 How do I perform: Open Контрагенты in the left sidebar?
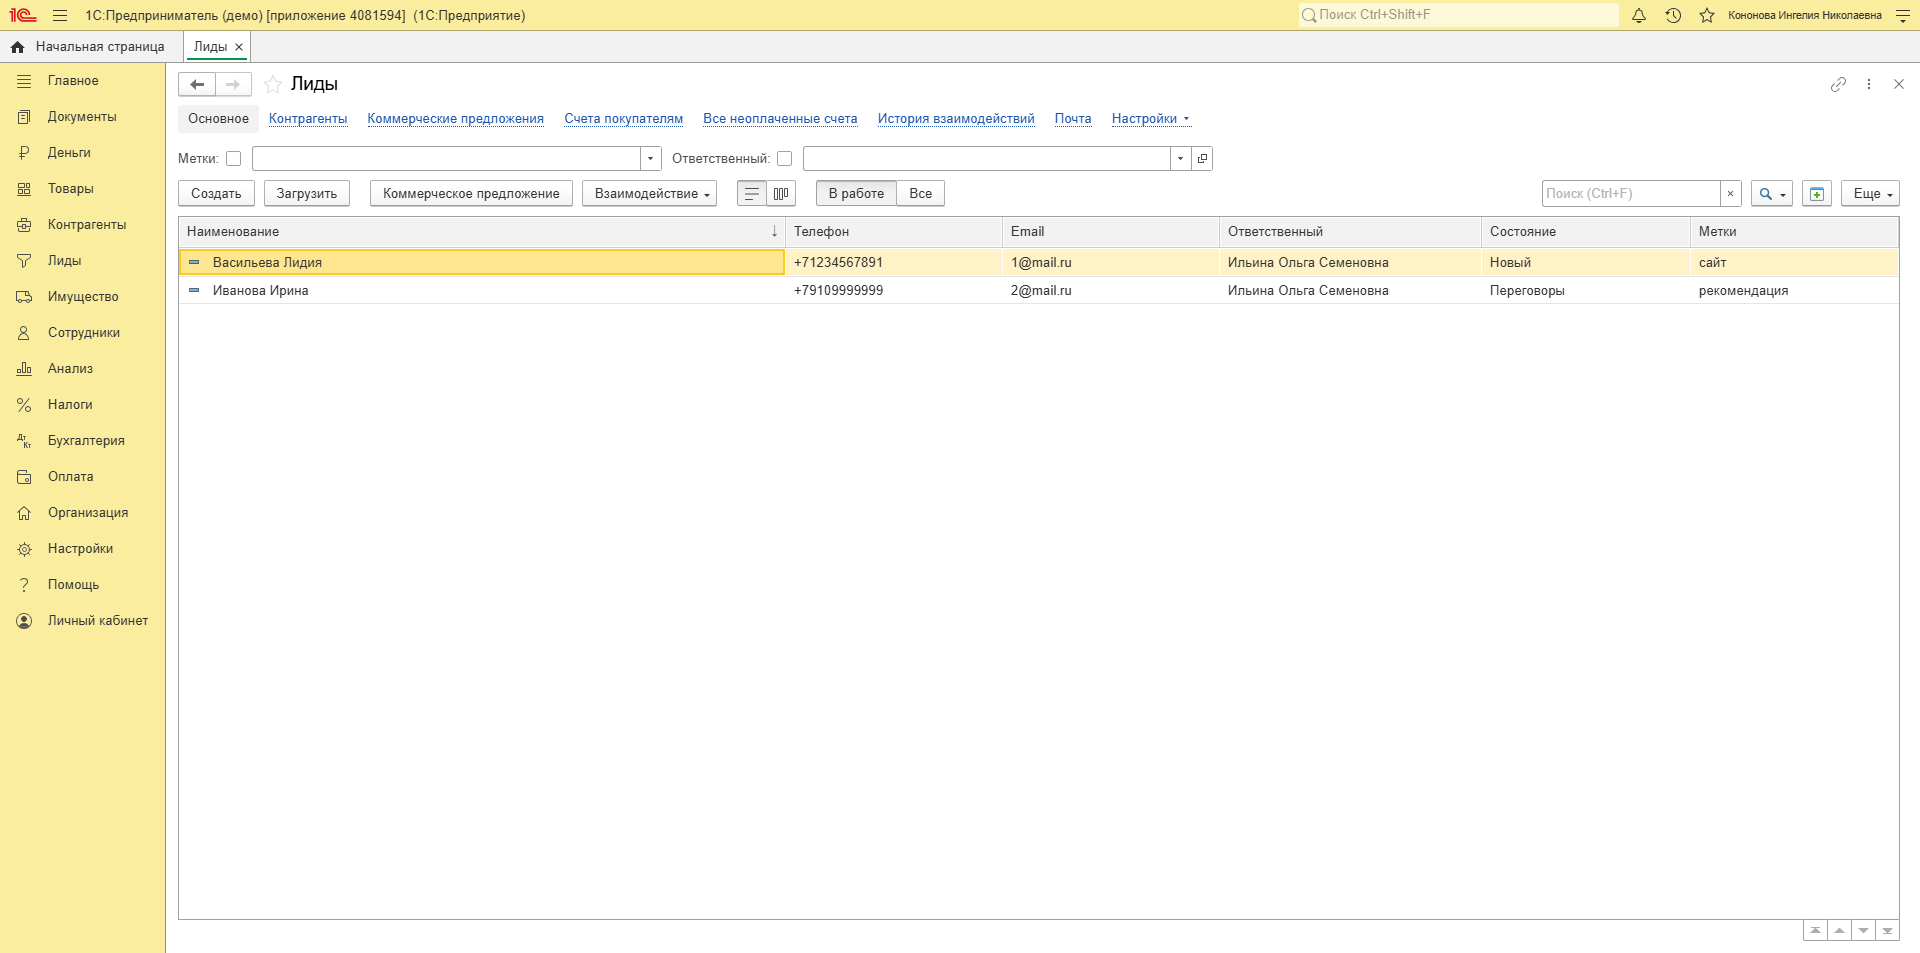coord(87,225)
